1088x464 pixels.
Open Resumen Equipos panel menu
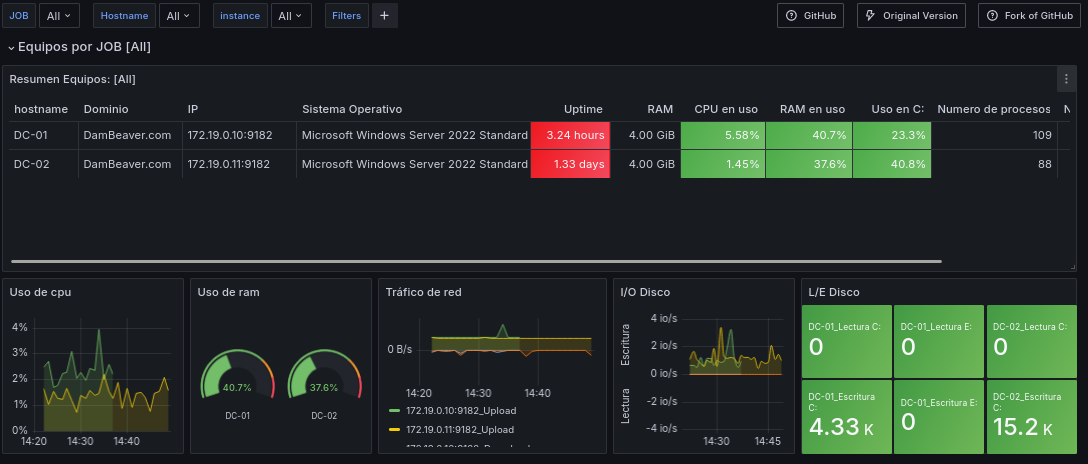1066,78
